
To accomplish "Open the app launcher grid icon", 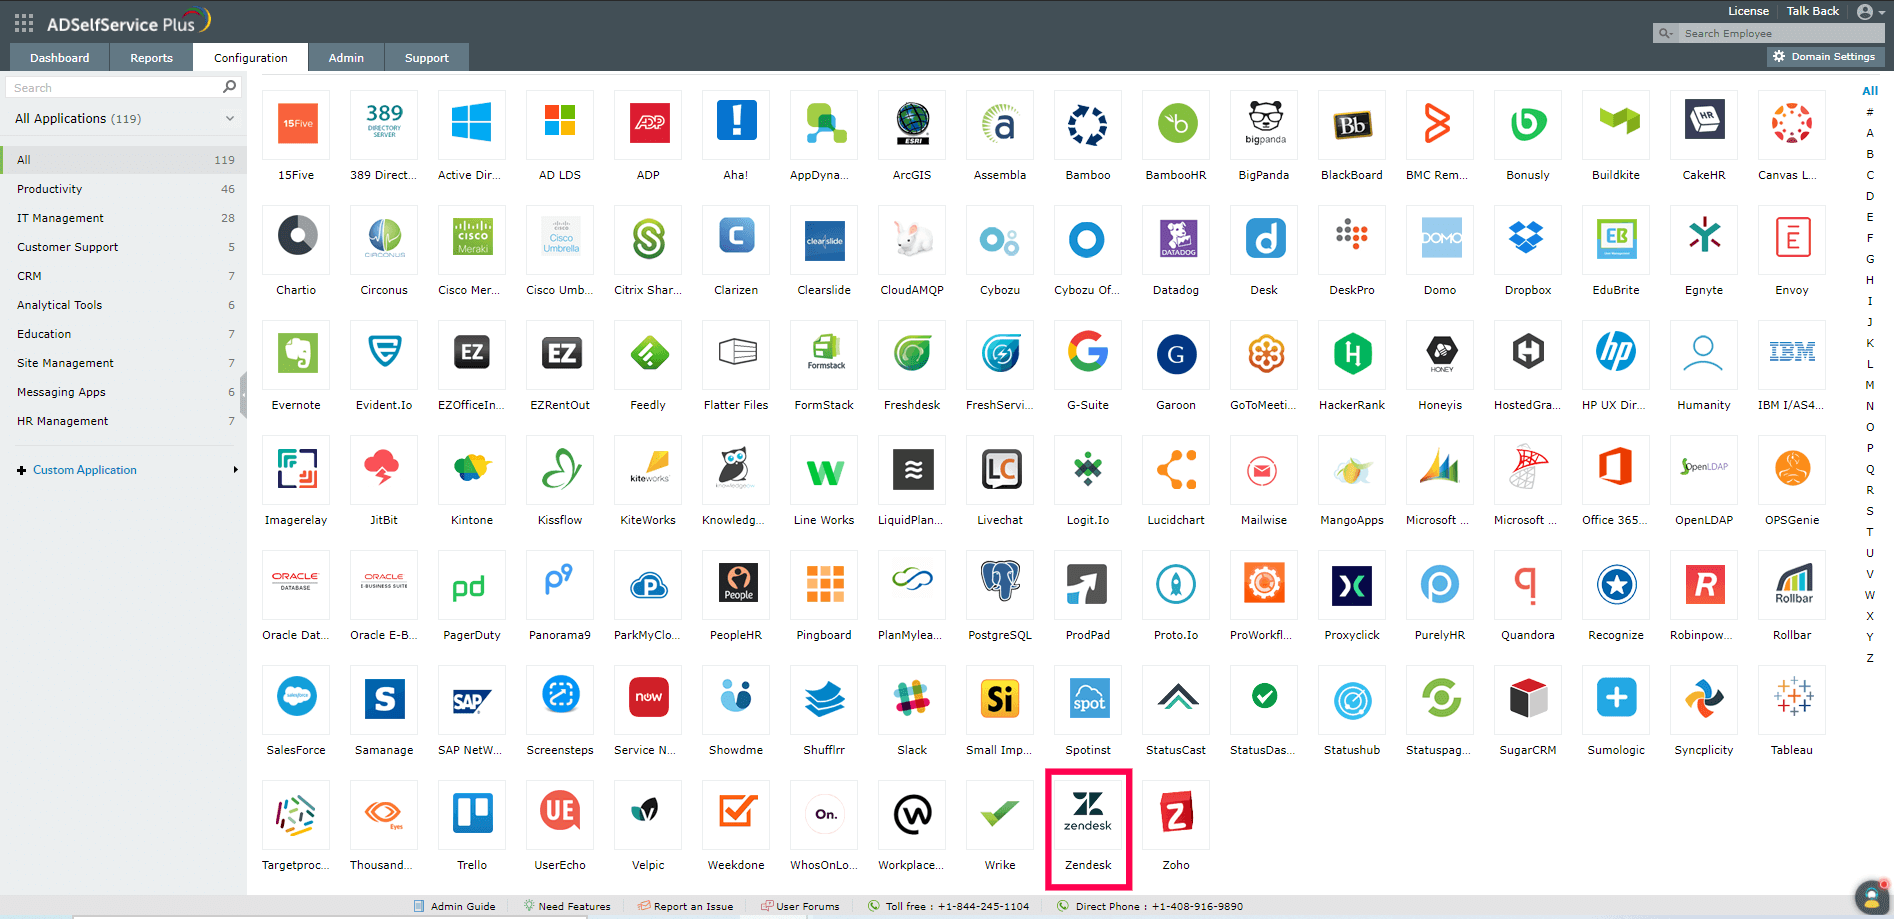I will coord(24,23).
